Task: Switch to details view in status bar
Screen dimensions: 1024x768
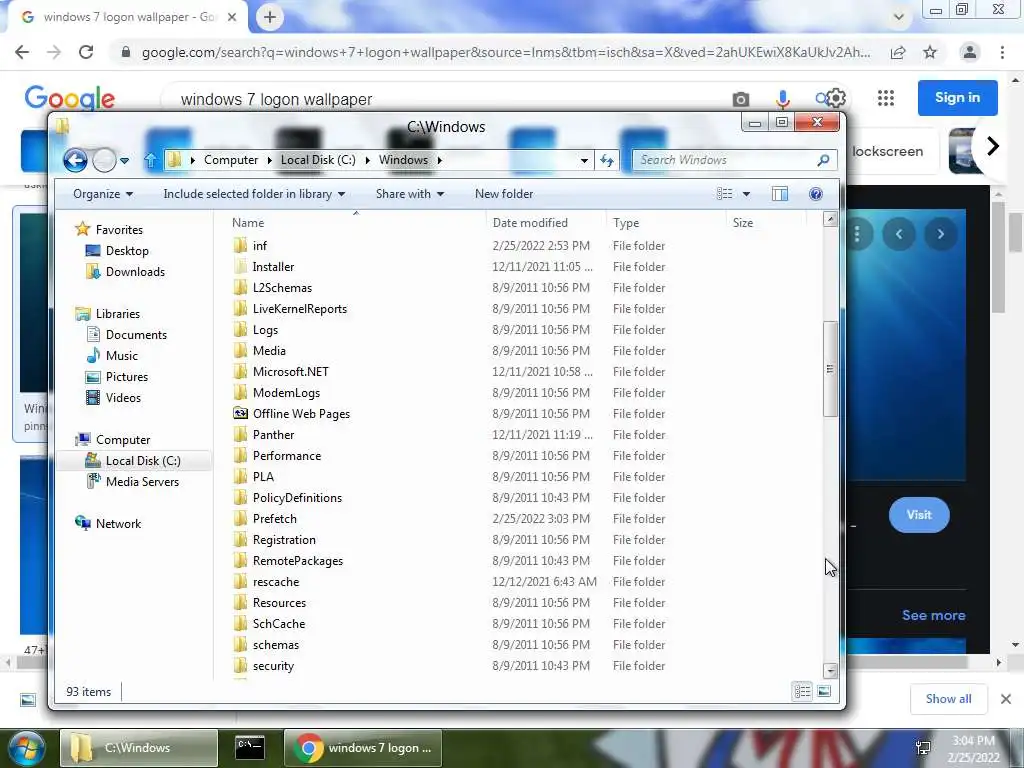Action: tap(803, 691)
